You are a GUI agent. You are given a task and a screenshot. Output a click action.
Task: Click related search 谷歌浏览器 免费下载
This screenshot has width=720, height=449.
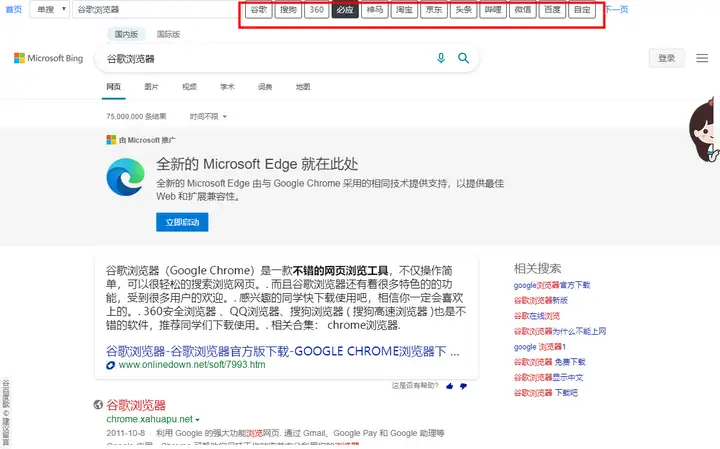(549, 362)
